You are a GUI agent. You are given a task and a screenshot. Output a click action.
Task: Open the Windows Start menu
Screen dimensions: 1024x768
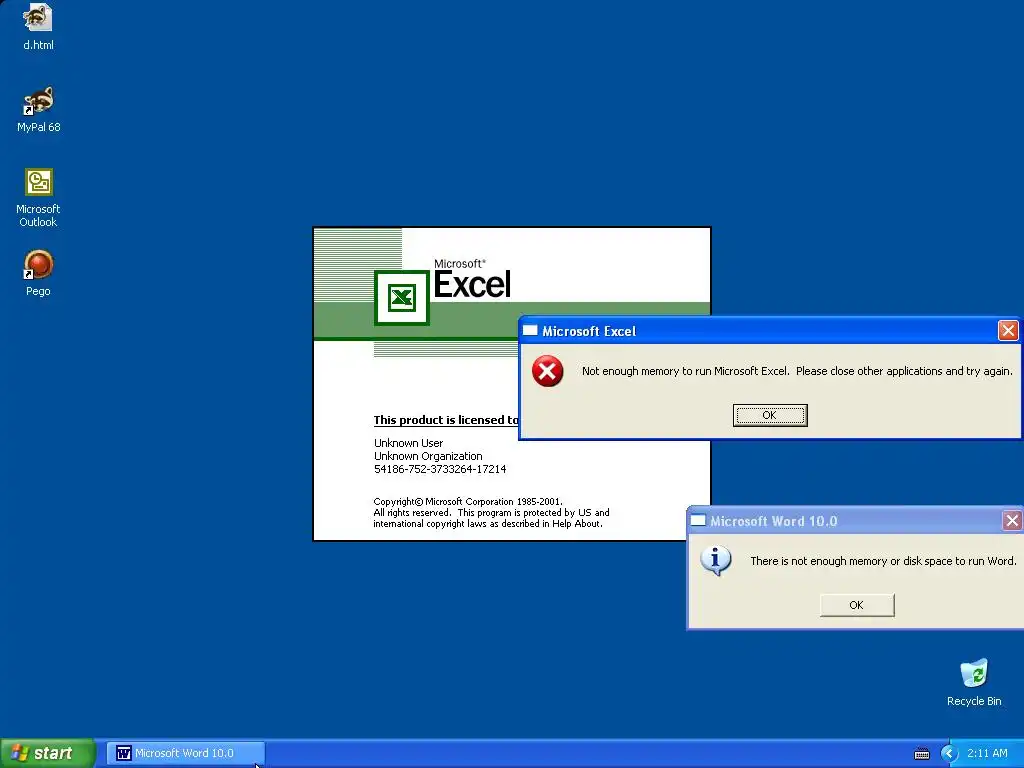(x=47, y=753)
